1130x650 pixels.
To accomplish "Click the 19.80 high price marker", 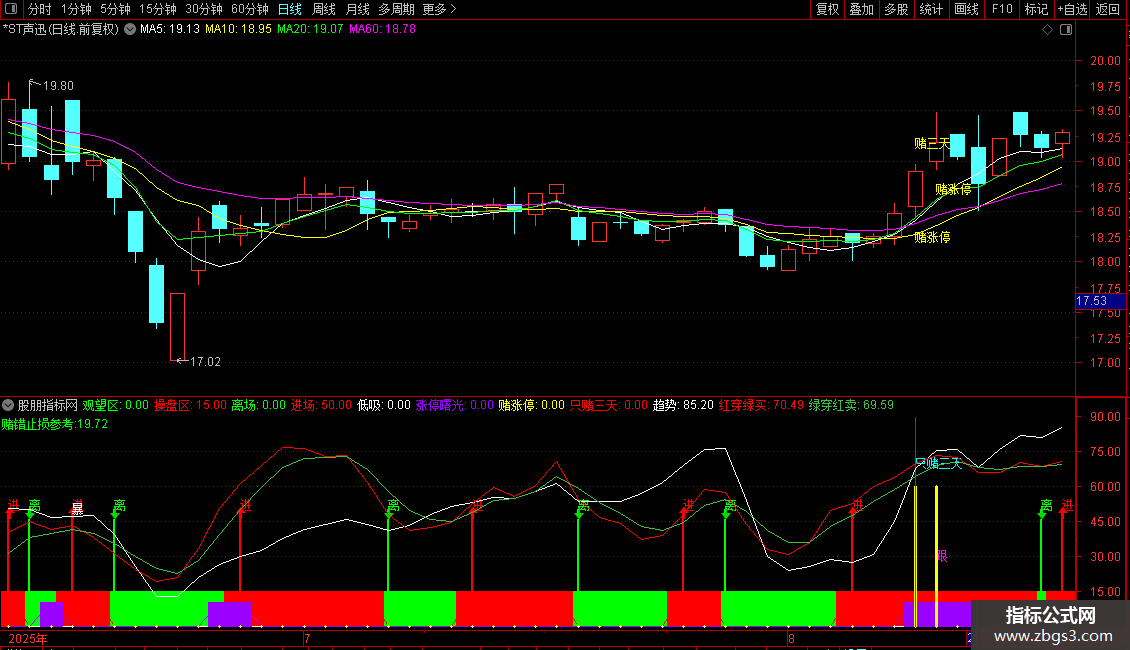I will 58,86.
